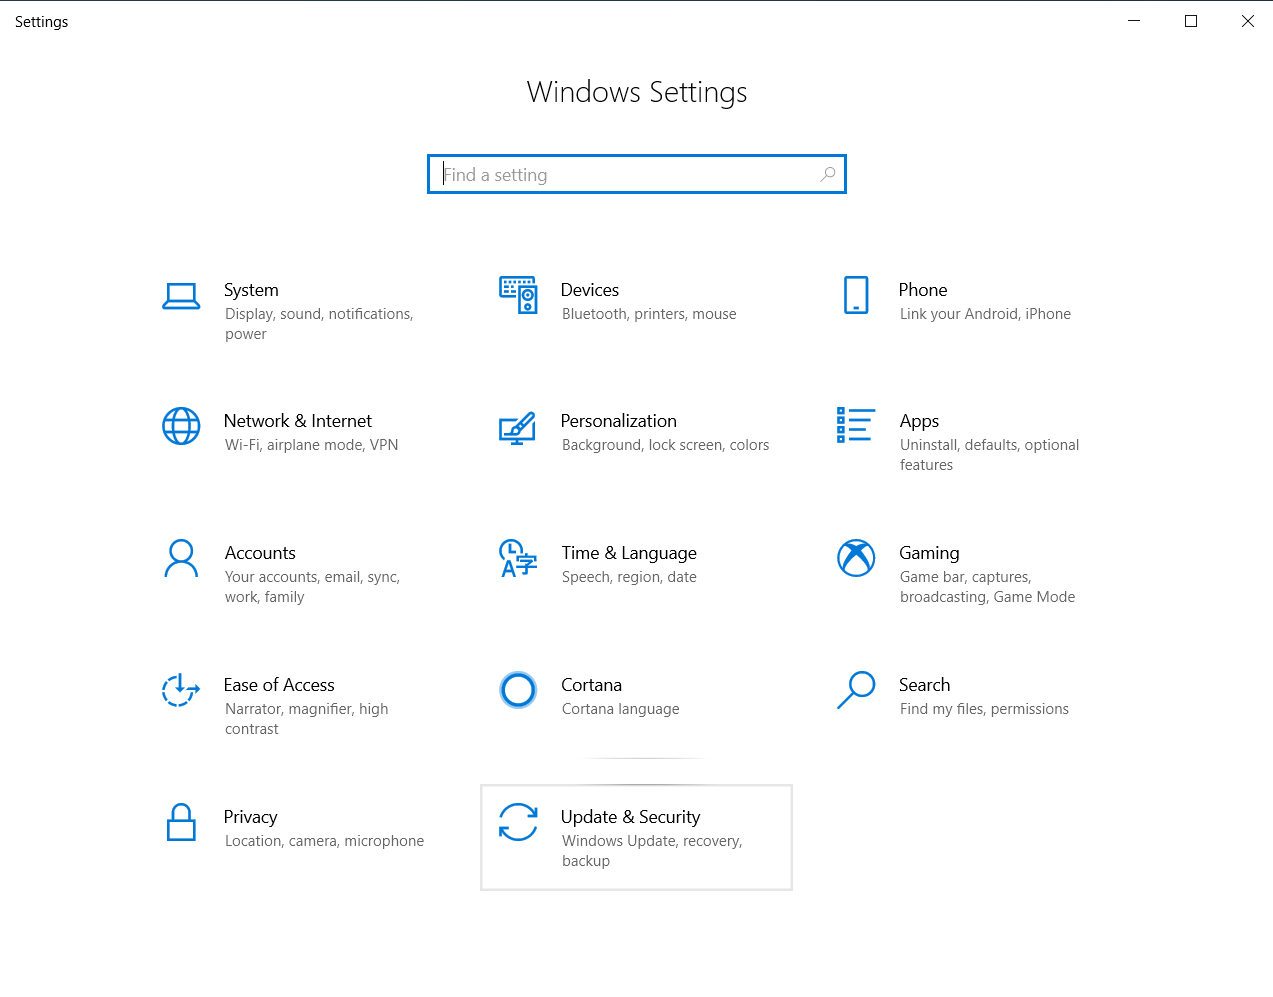Select the Accounts person icon

point(181,558)
